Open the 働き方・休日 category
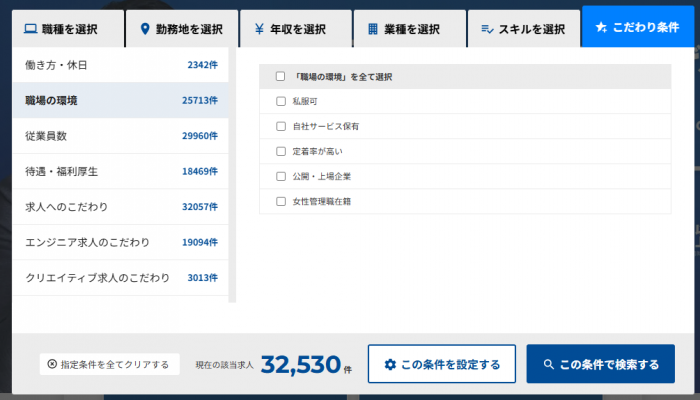The image size is (700, 400). 120,65
